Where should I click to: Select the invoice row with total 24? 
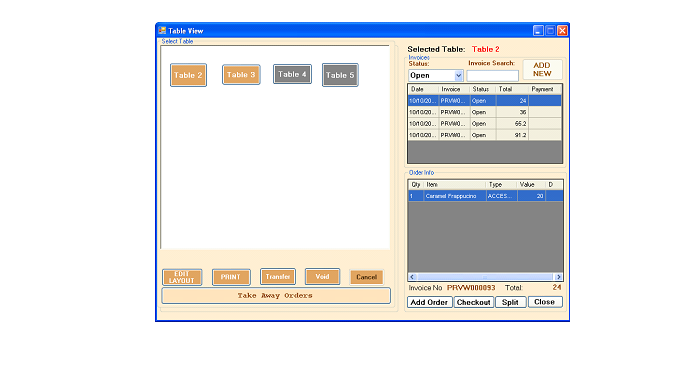coord(485,100)
